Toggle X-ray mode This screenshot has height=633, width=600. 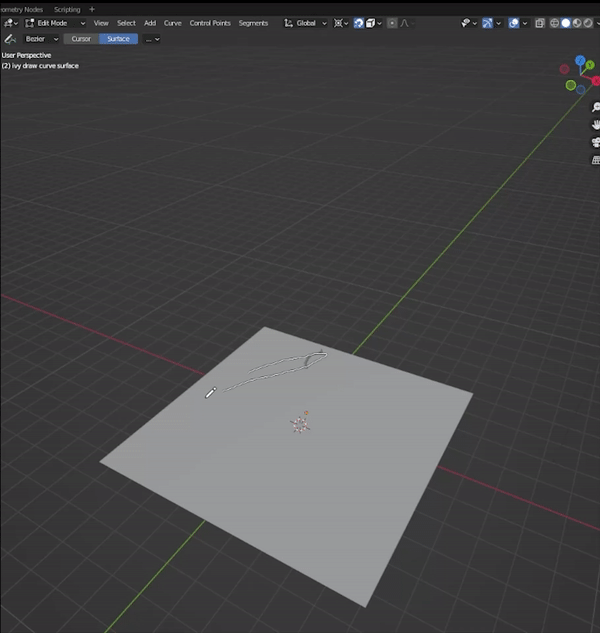point(540,23)
